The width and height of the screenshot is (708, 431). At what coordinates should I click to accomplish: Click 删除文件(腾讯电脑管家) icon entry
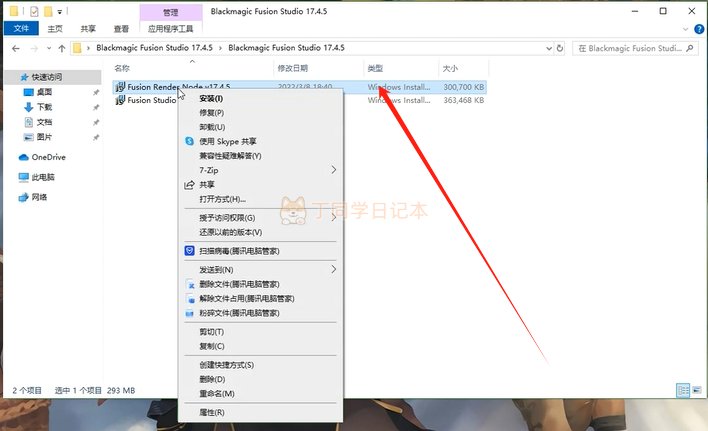[190, 284]
